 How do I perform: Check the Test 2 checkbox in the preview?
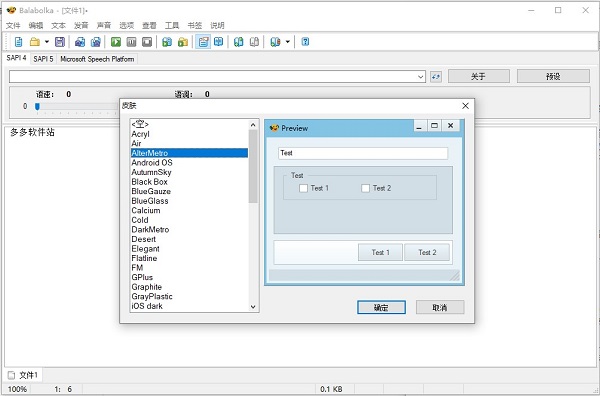[365, 188]
